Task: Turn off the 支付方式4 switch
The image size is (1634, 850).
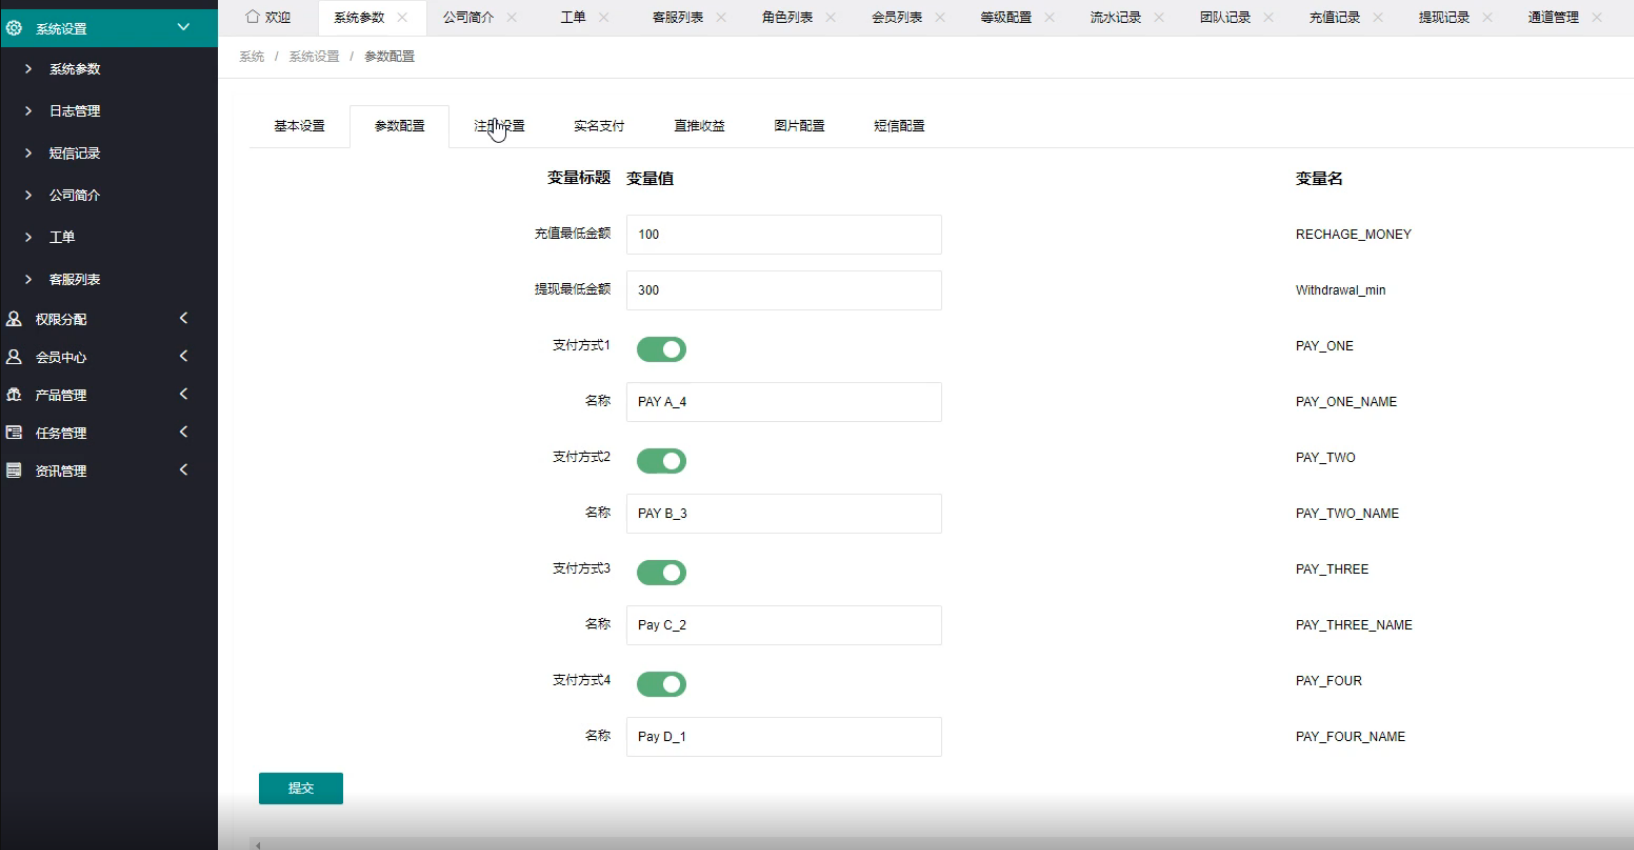Action: coord(661,684)
